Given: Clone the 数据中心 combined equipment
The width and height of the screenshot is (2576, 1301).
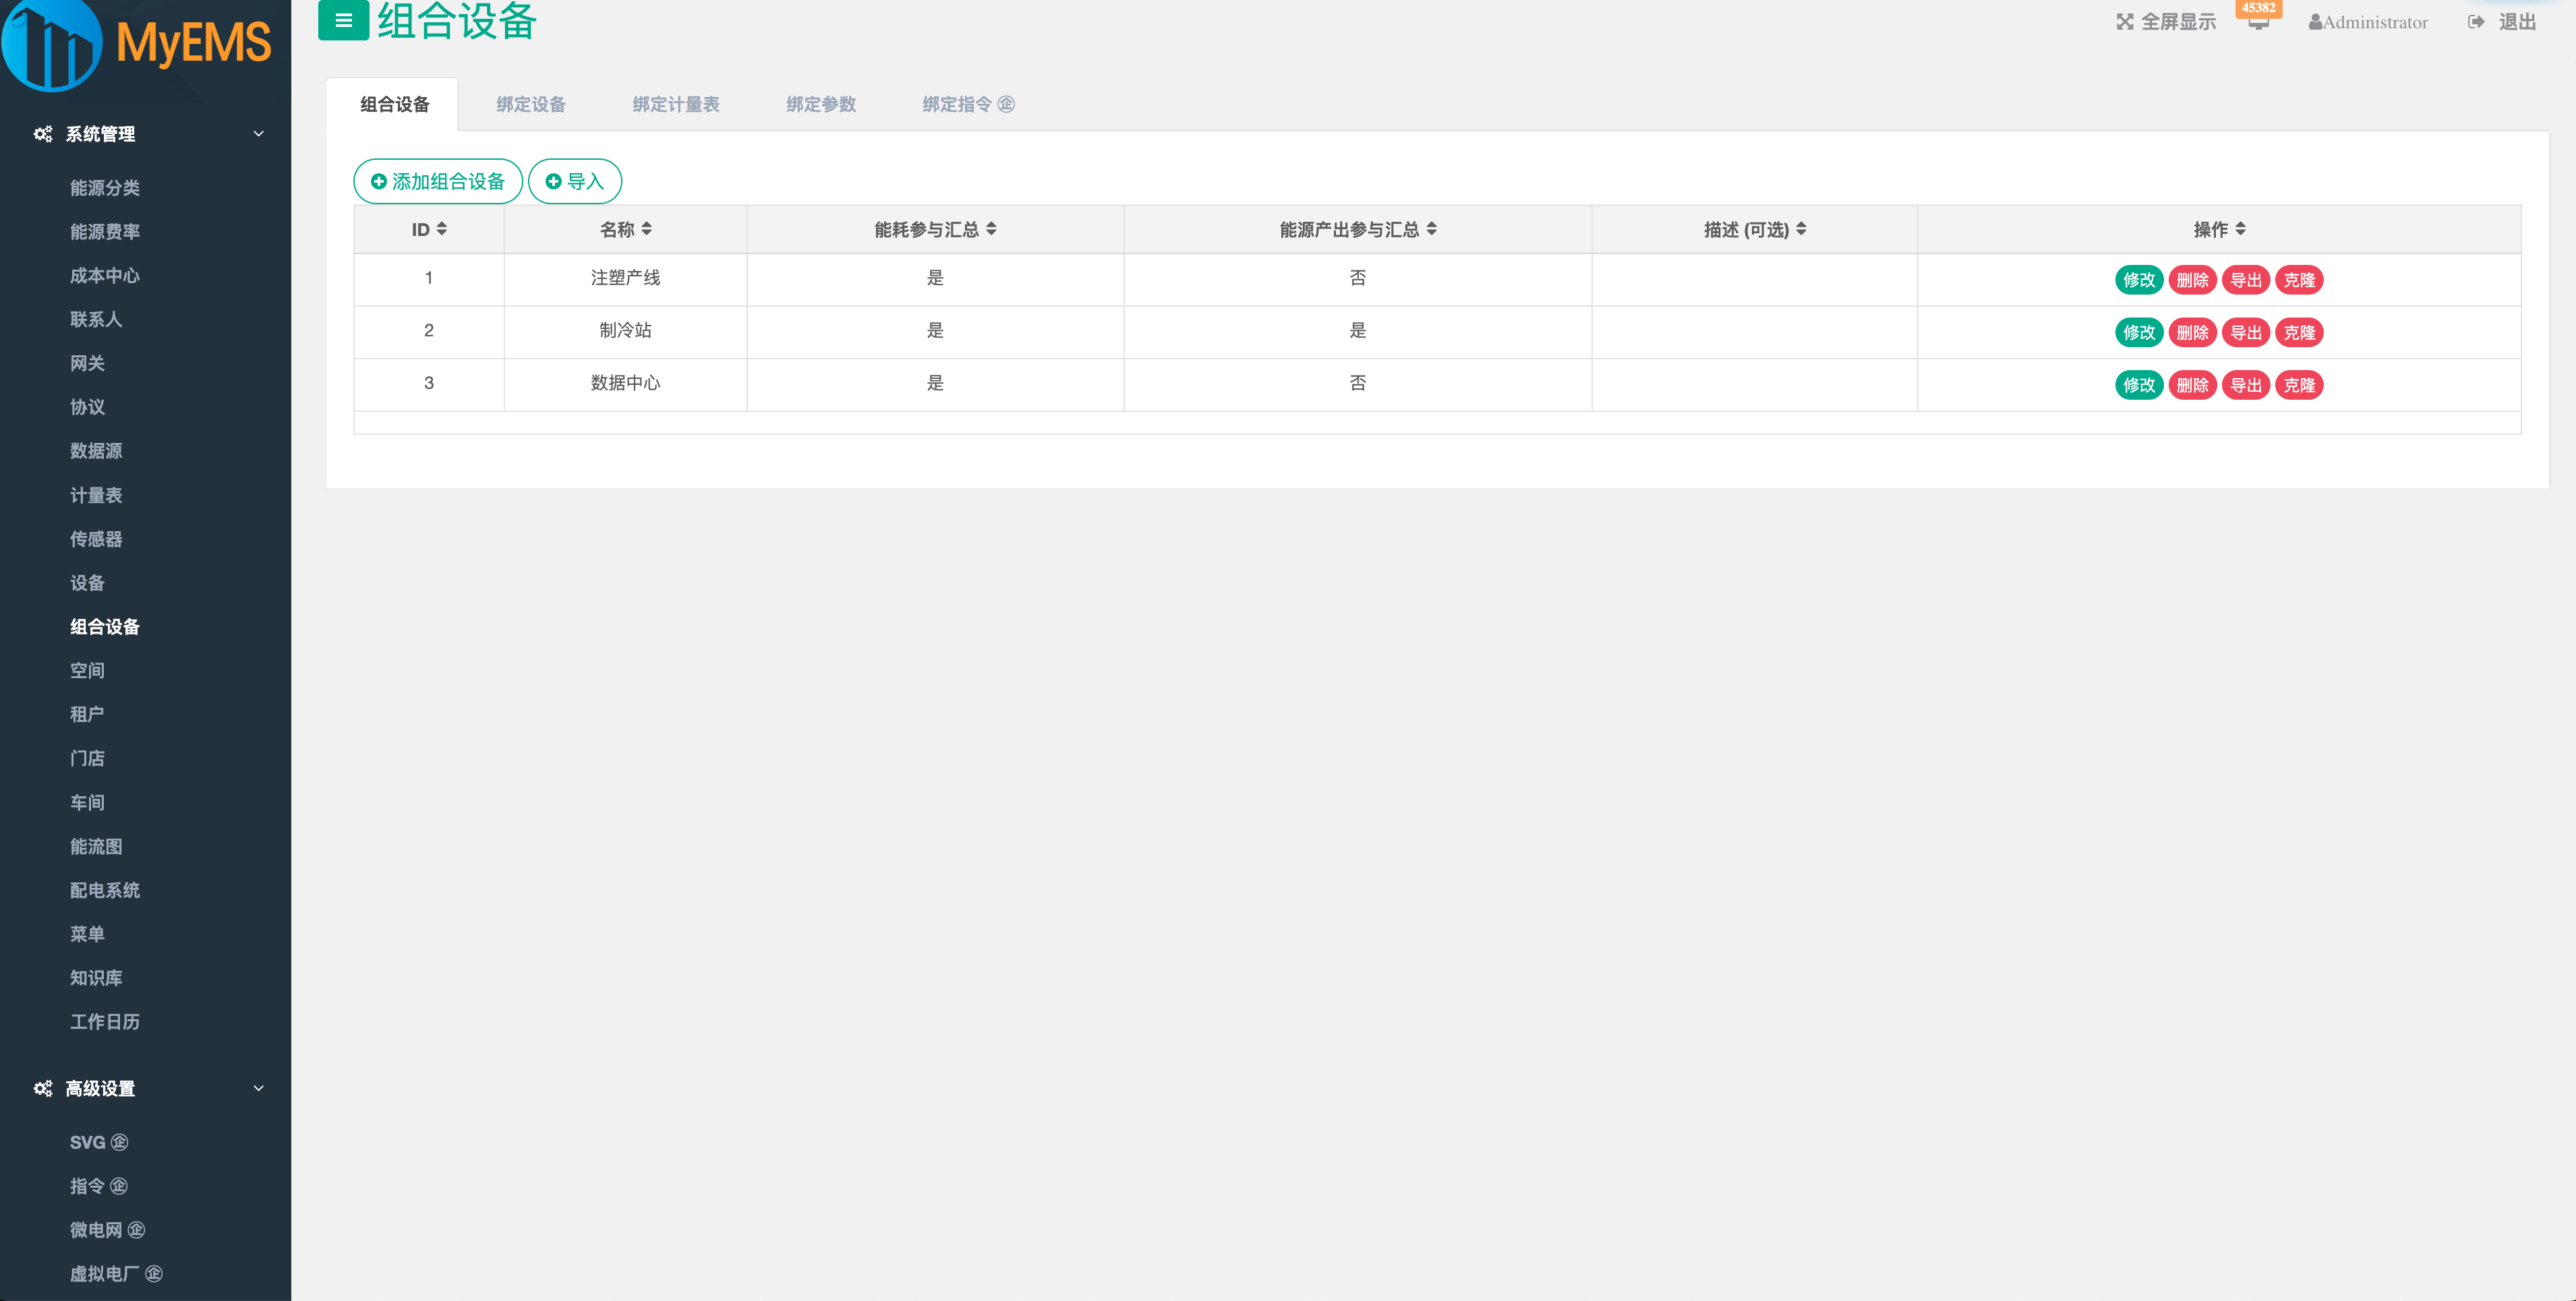Looking at the screenshot, I should click(2299, 385).
